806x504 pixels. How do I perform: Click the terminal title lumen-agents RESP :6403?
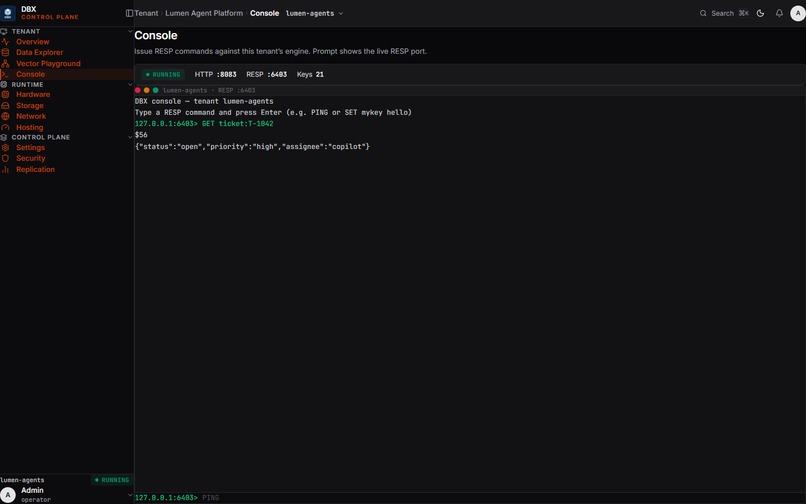pyautogui.click(x=209, y=91)
